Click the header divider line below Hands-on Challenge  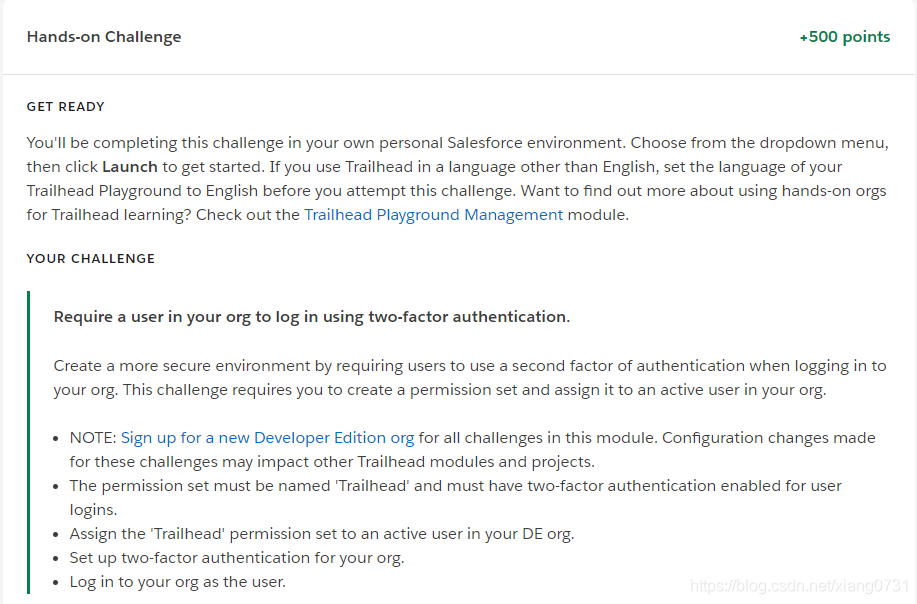pyautogui.click(x=458, y=72)
